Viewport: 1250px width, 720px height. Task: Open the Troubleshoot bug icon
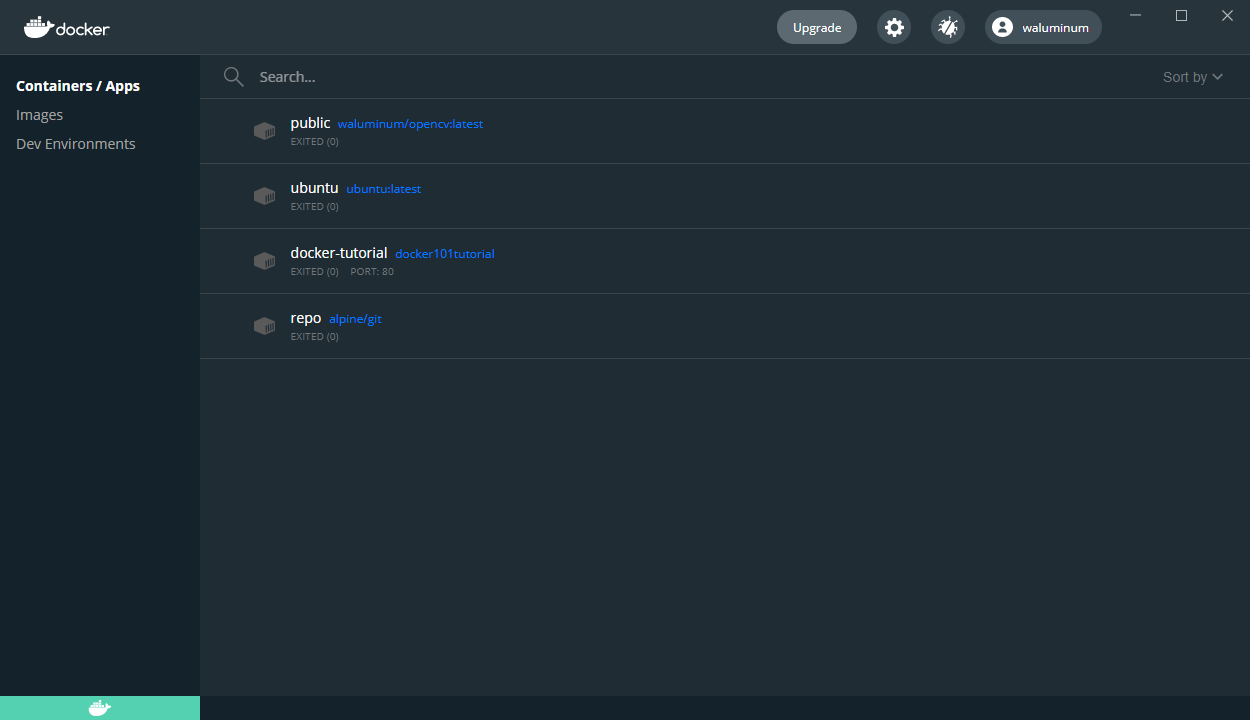click(x=948, y=27)
